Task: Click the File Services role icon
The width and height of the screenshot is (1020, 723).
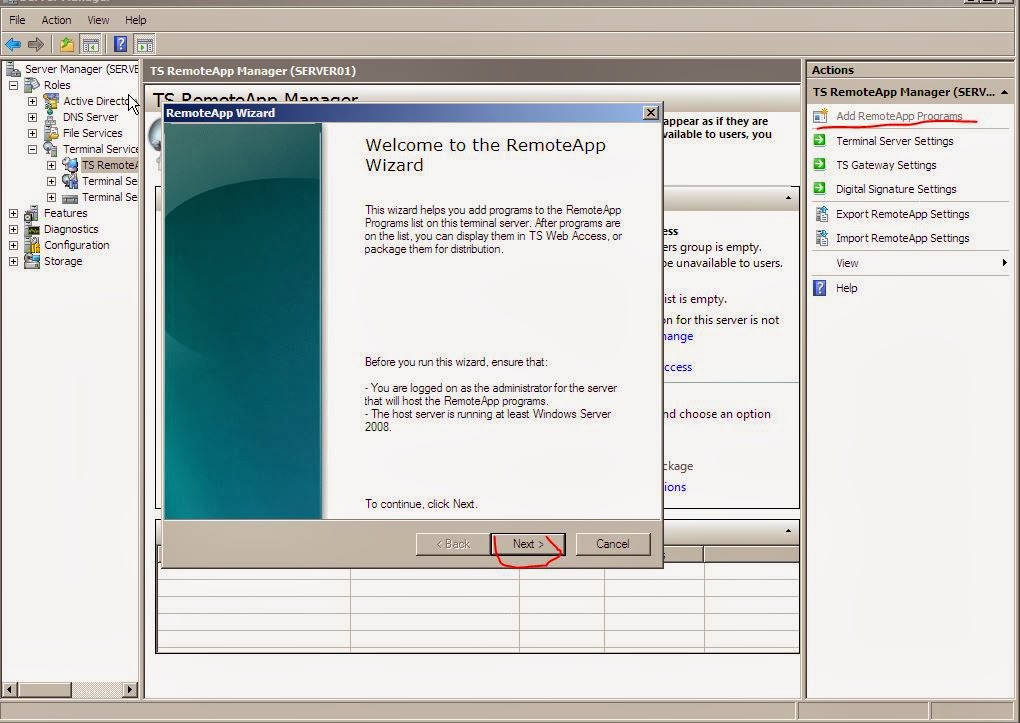Action: [x=51, y=133]
